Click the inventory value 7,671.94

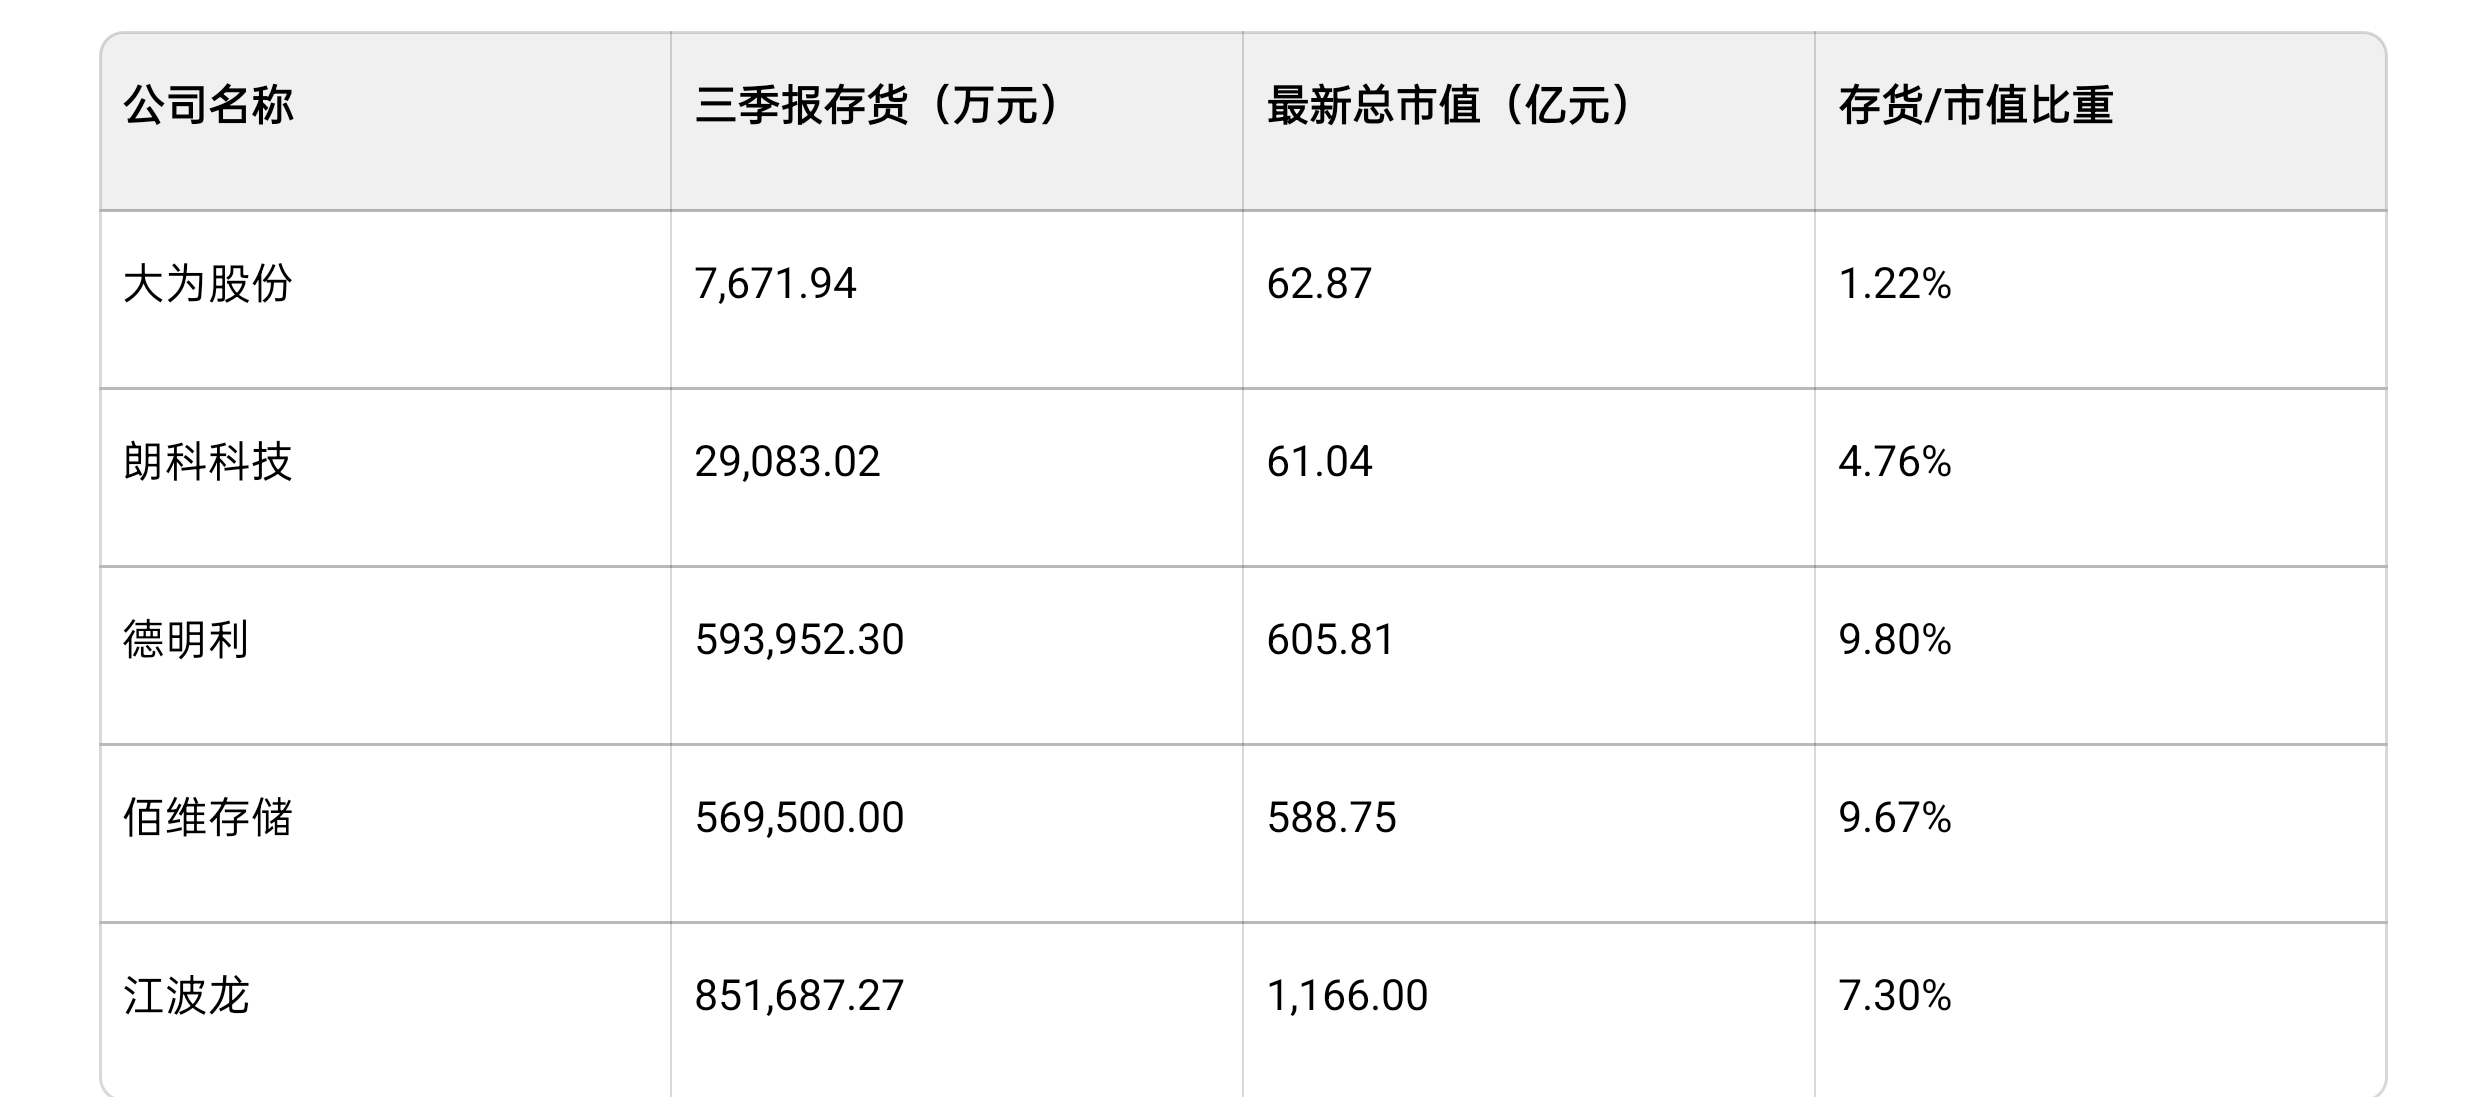click(x=776, y=284)
